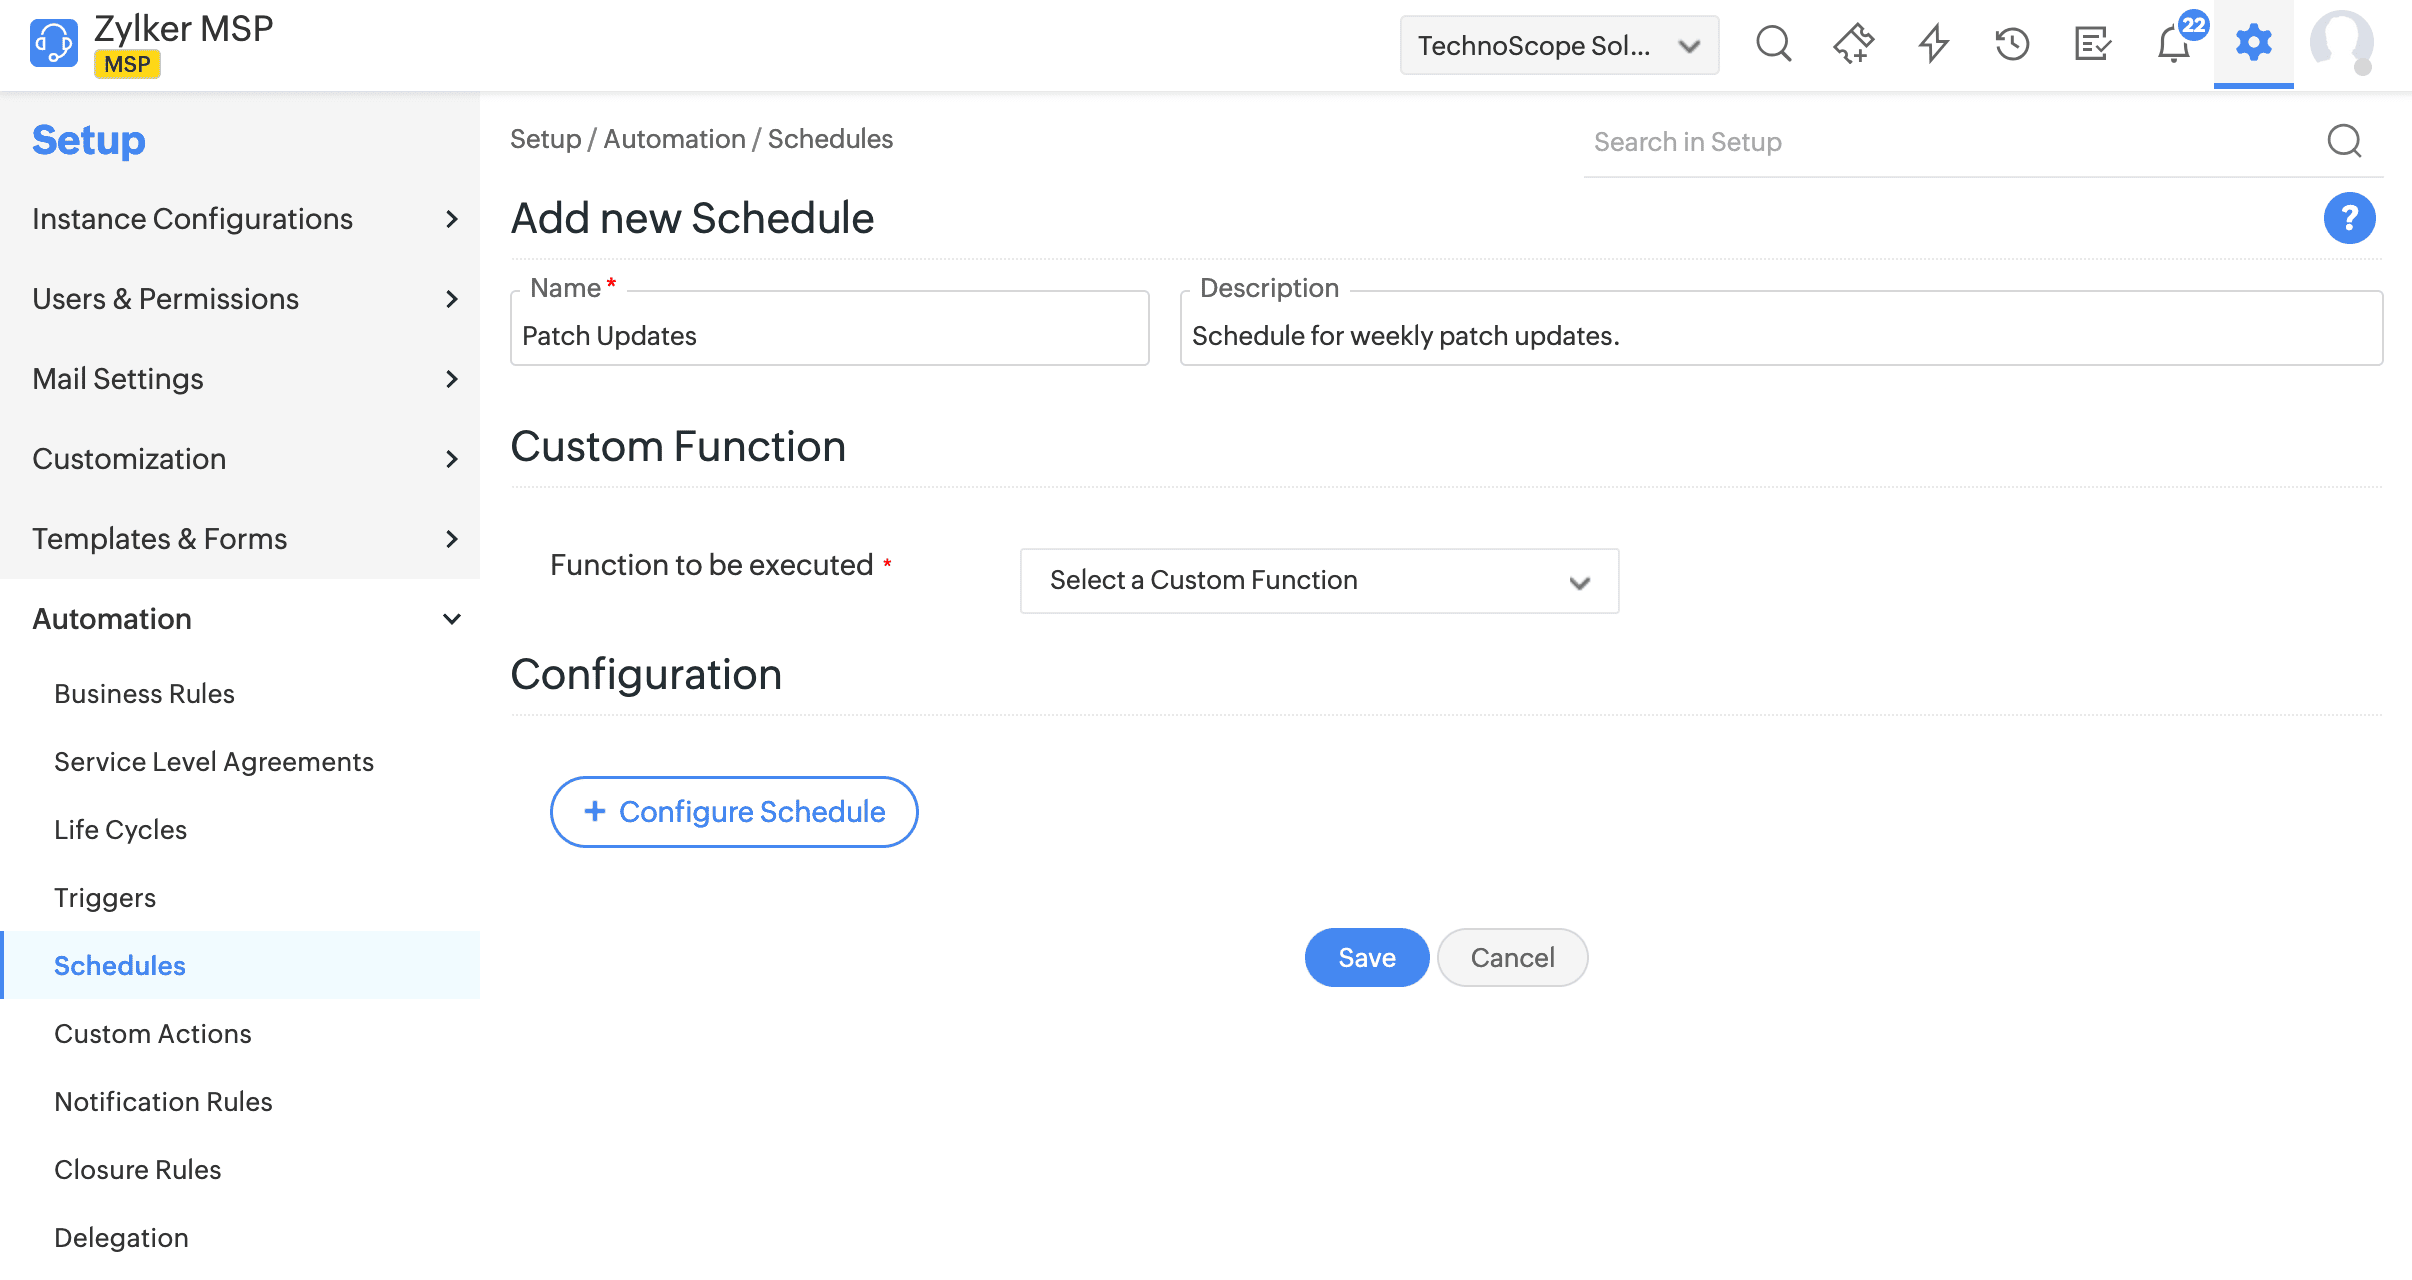Click the Configure Schedule button
The width and height of the screenshot is (2412, 1280).
click(734, 812)
